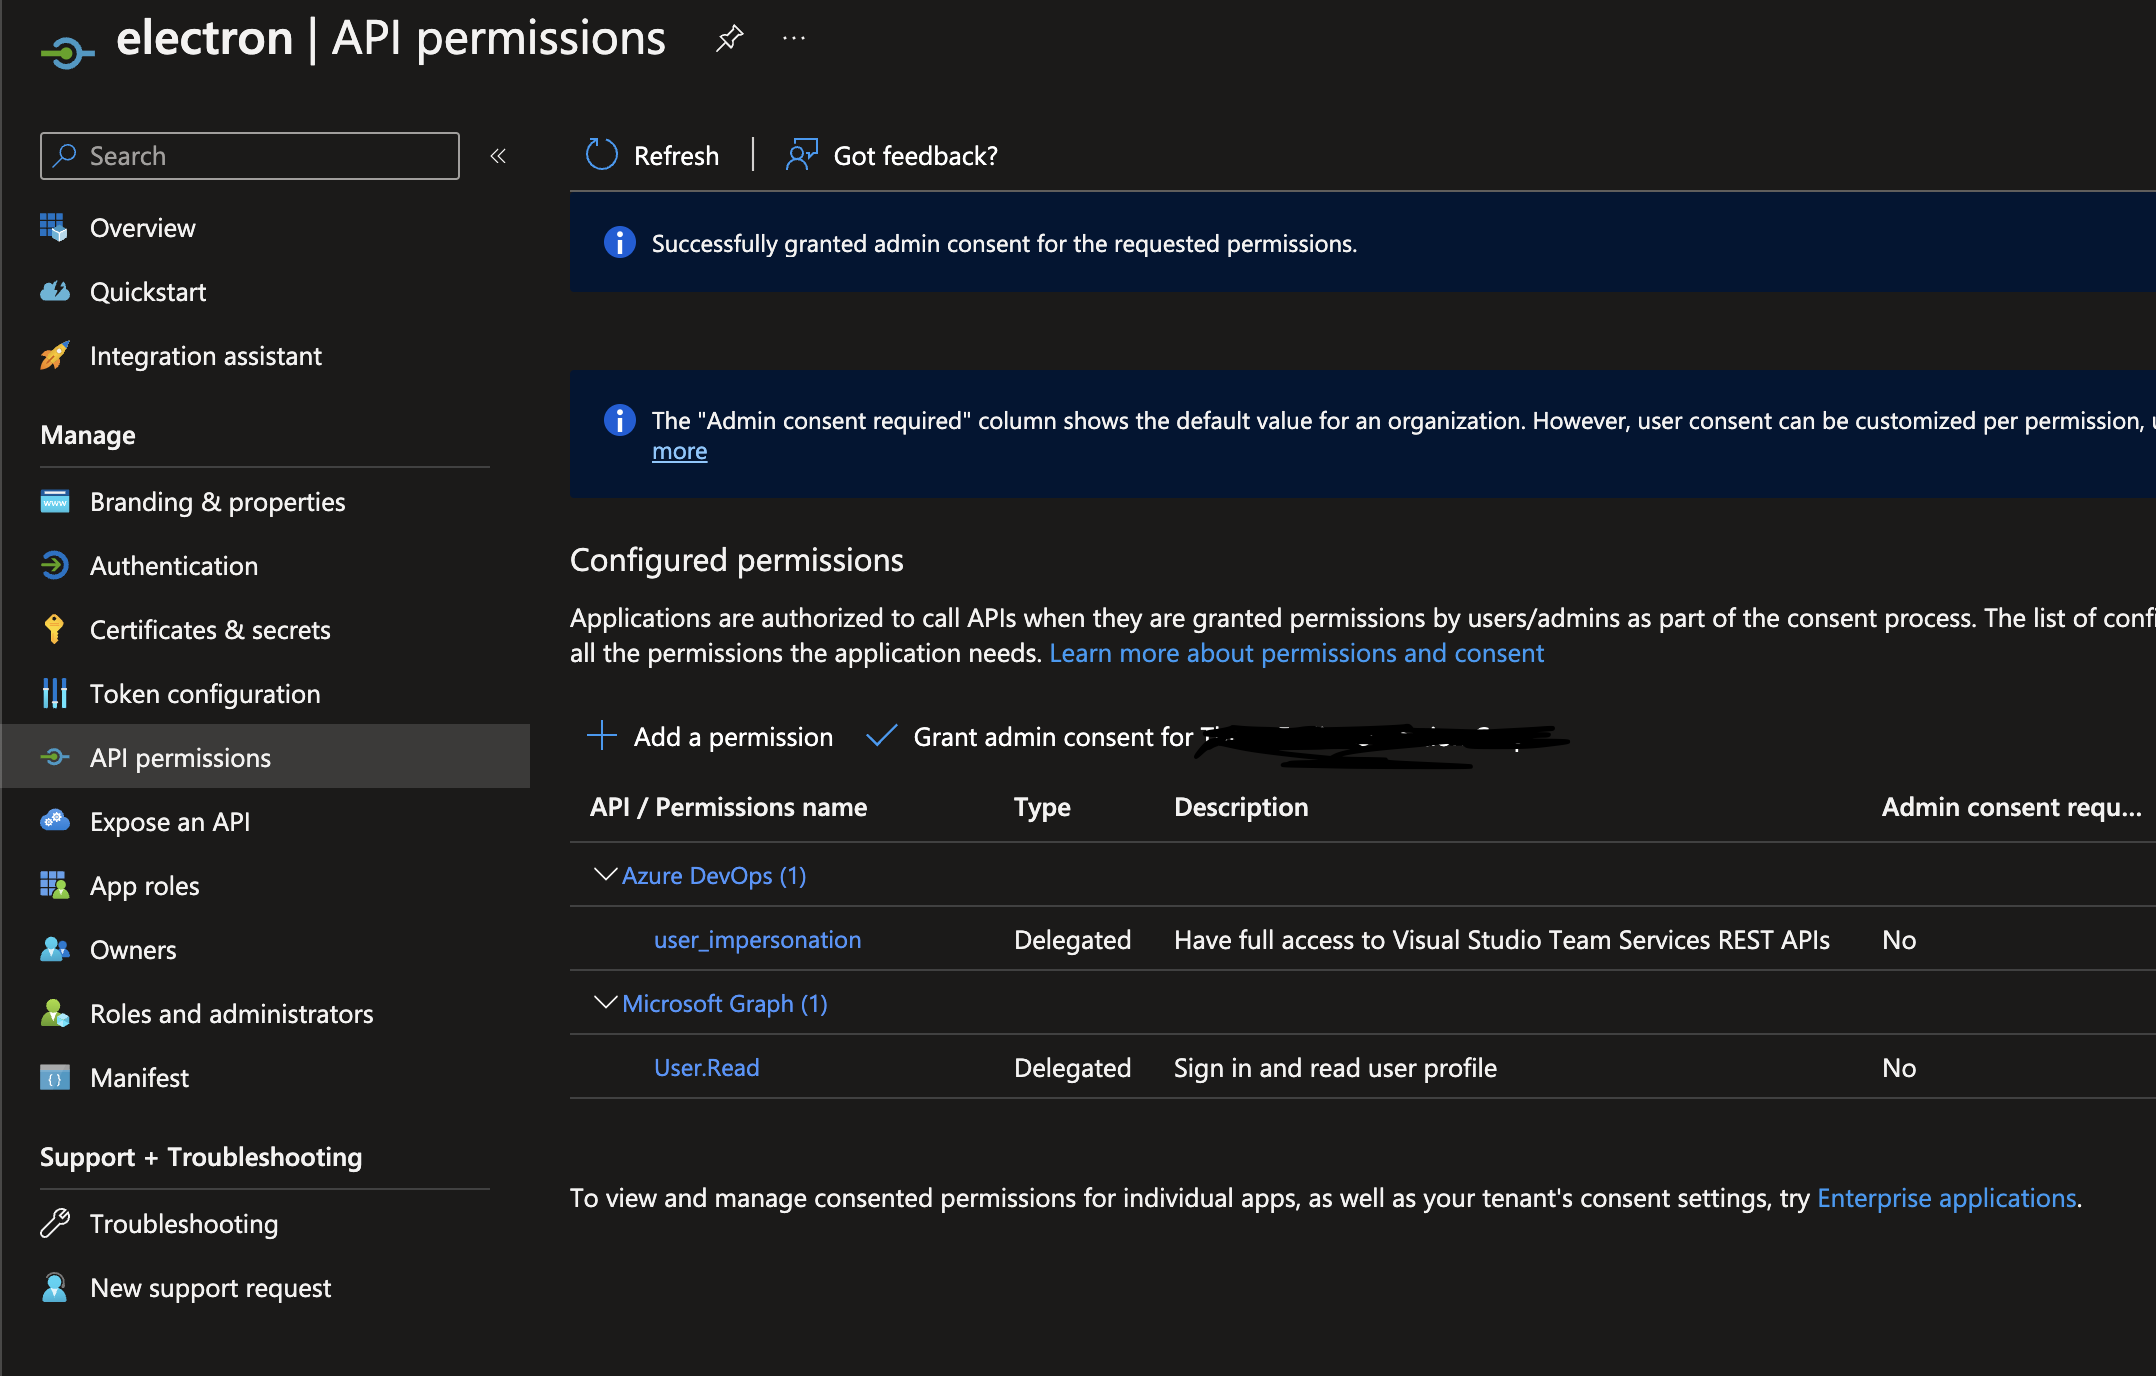Select Expose an API in the sidebar
Screen dimensions: 2156x1376
tap(170, 822)
